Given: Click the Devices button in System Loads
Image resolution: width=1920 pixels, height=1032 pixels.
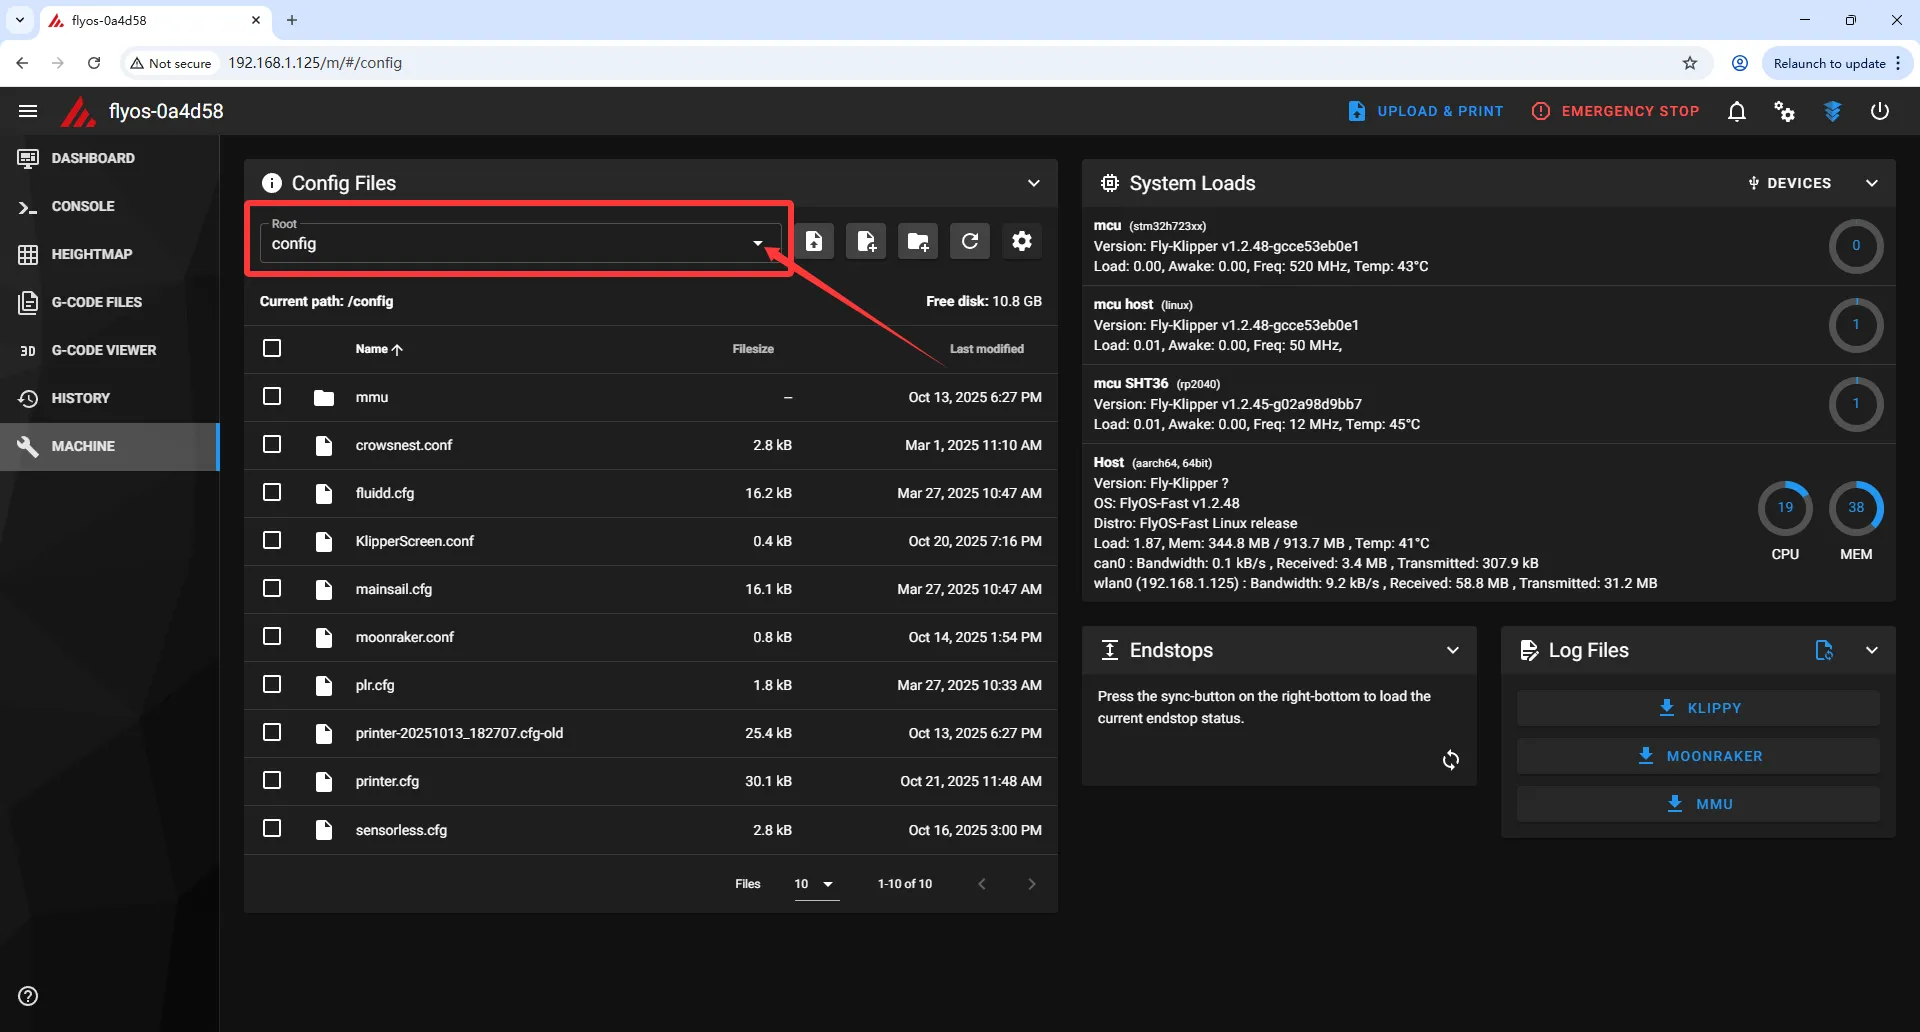Looking at the screenshot, I should pos(1789,183).
